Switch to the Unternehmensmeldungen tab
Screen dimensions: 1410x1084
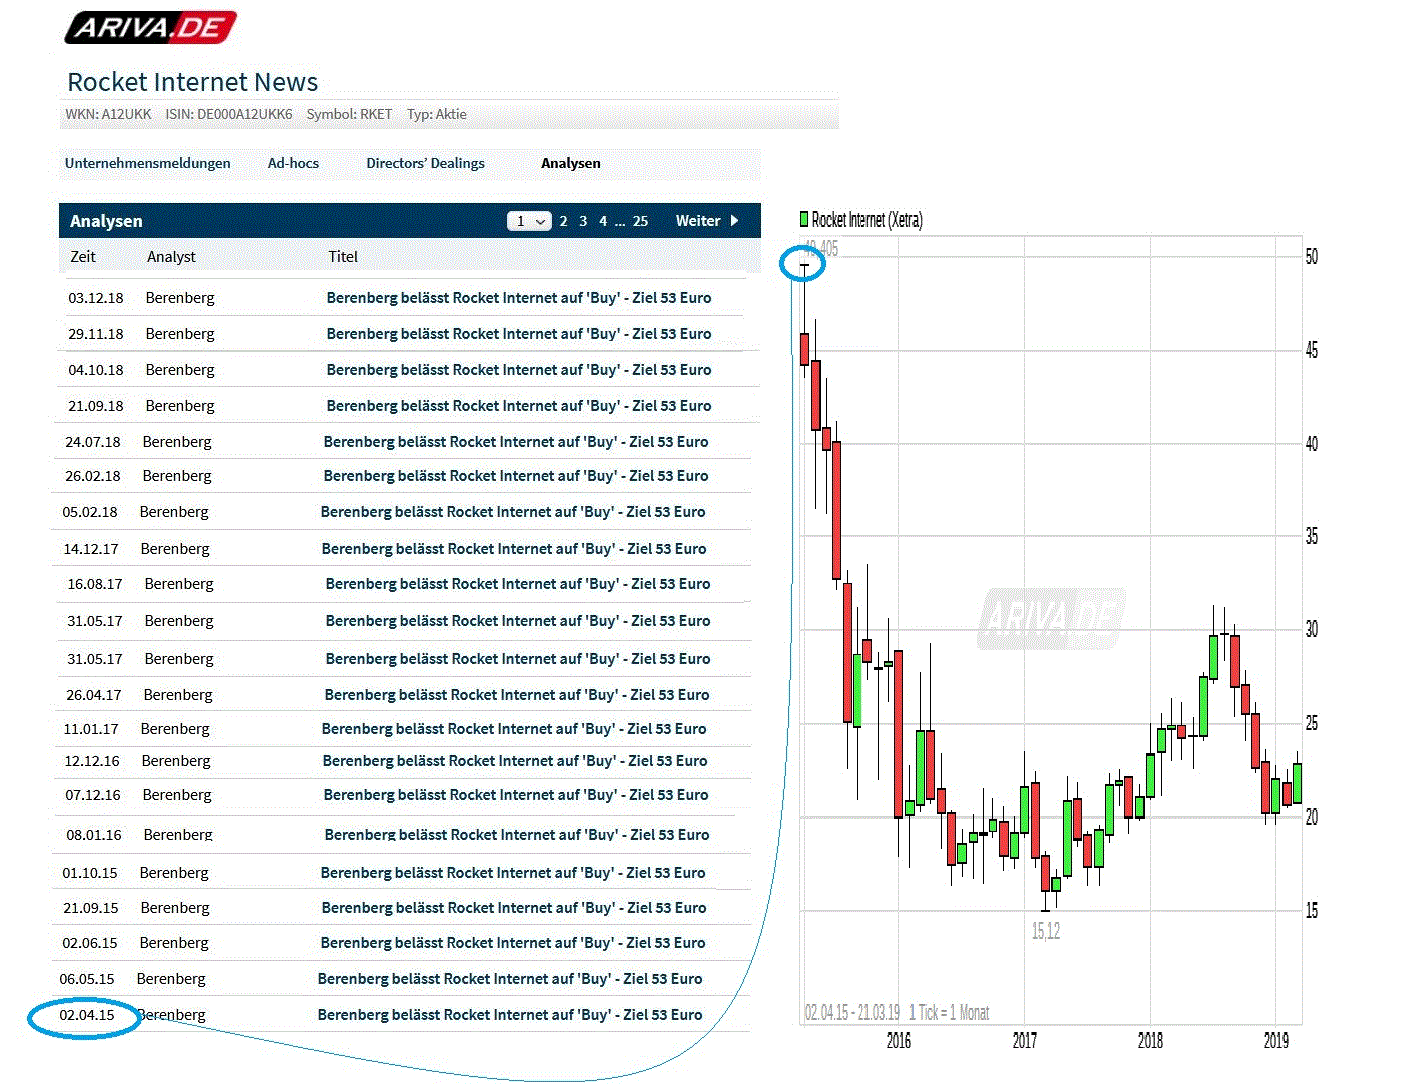[147, 163]
